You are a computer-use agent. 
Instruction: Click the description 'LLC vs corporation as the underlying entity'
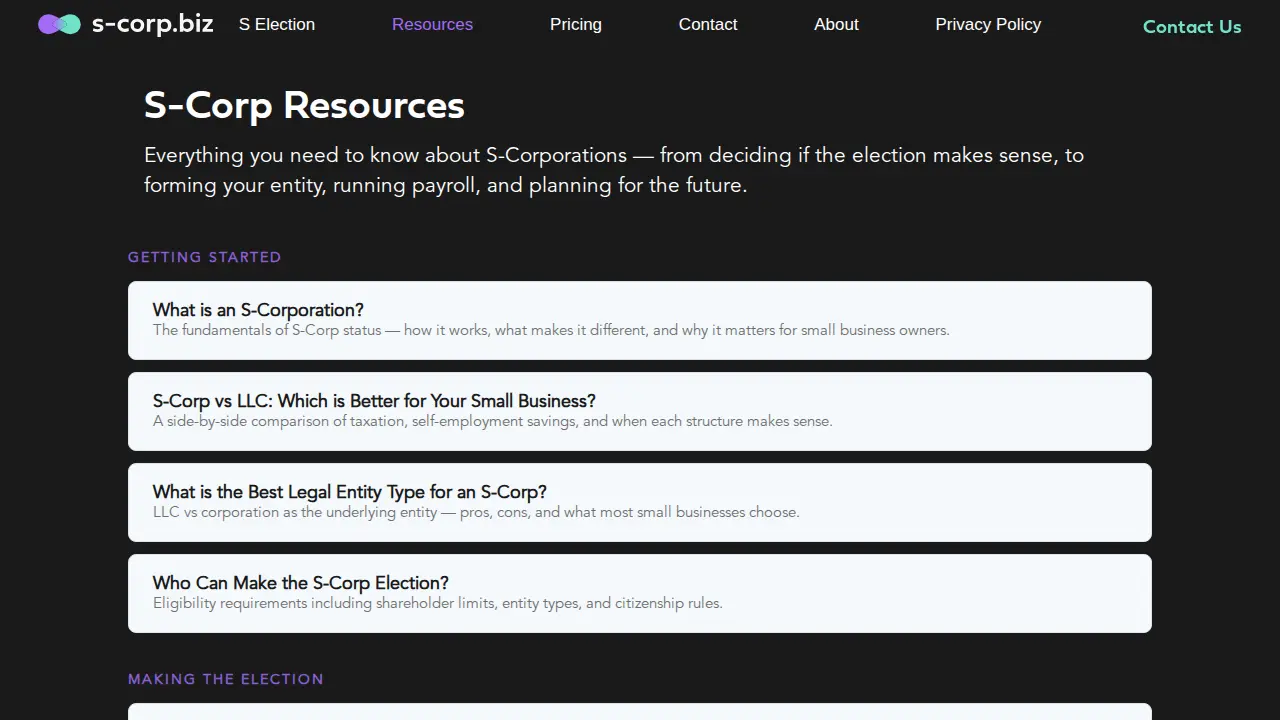click(x=476, y=512)
